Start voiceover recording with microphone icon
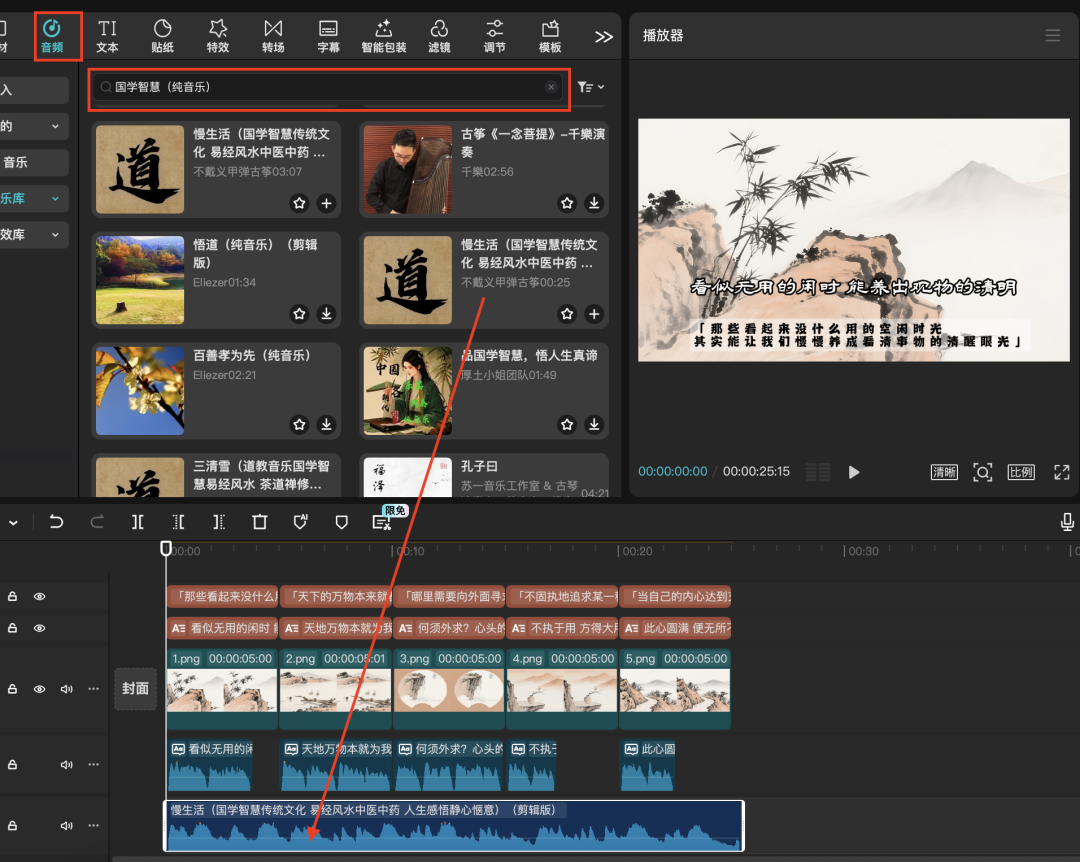 coord(1067,522)
